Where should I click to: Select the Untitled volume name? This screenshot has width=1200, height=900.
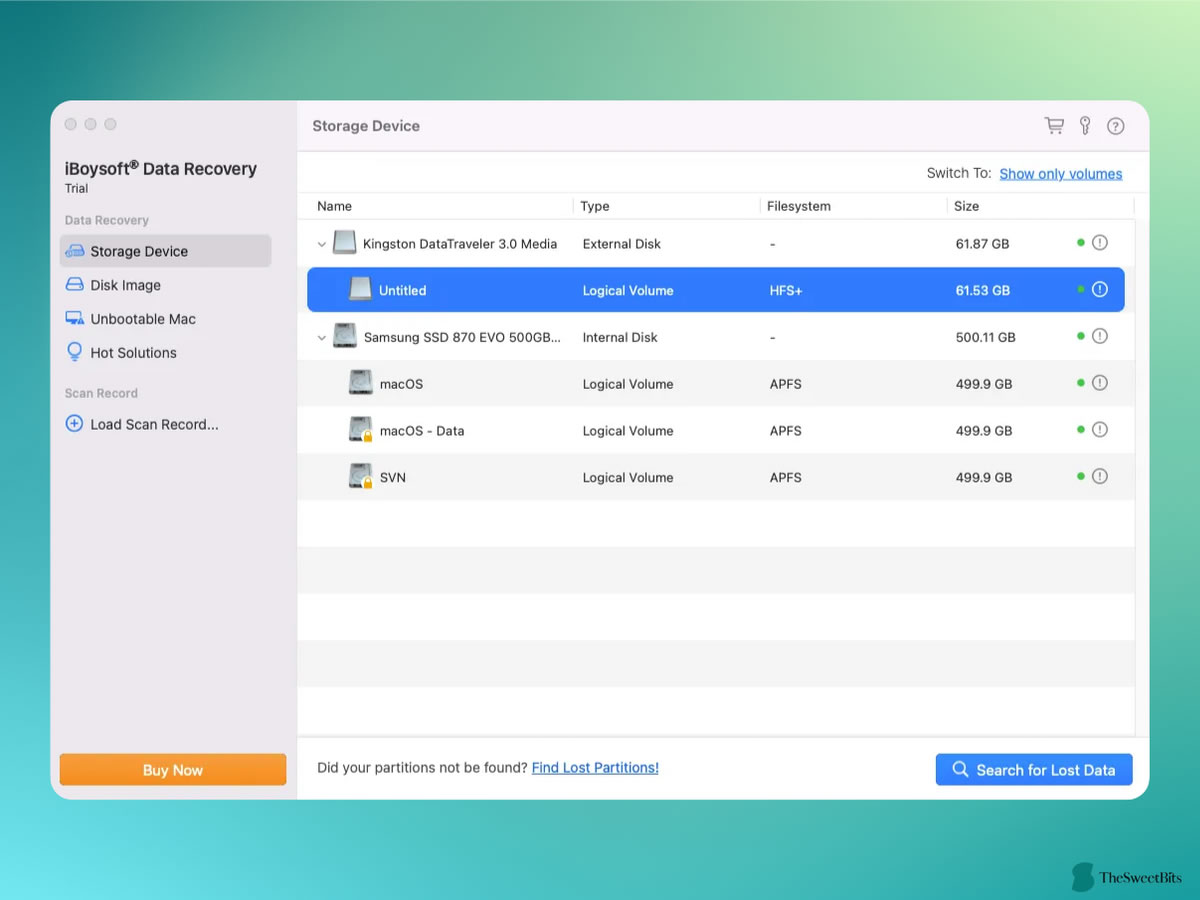point(403,290)
